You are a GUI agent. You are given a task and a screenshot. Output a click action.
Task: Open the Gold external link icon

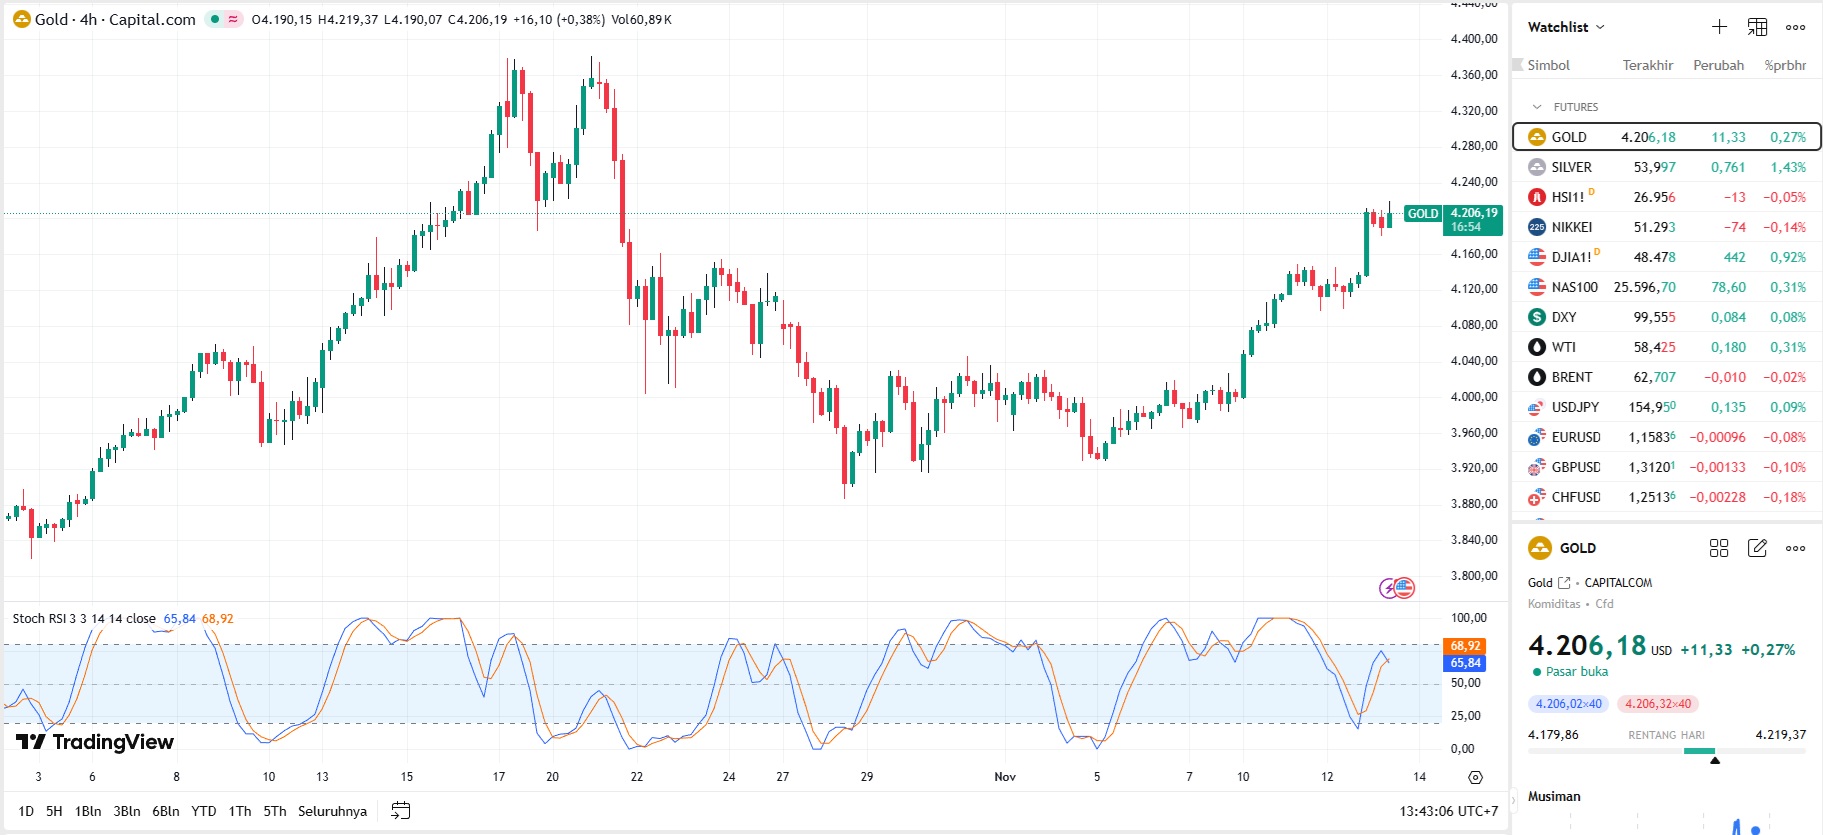pyautogui.click(x=1564, y=583)
